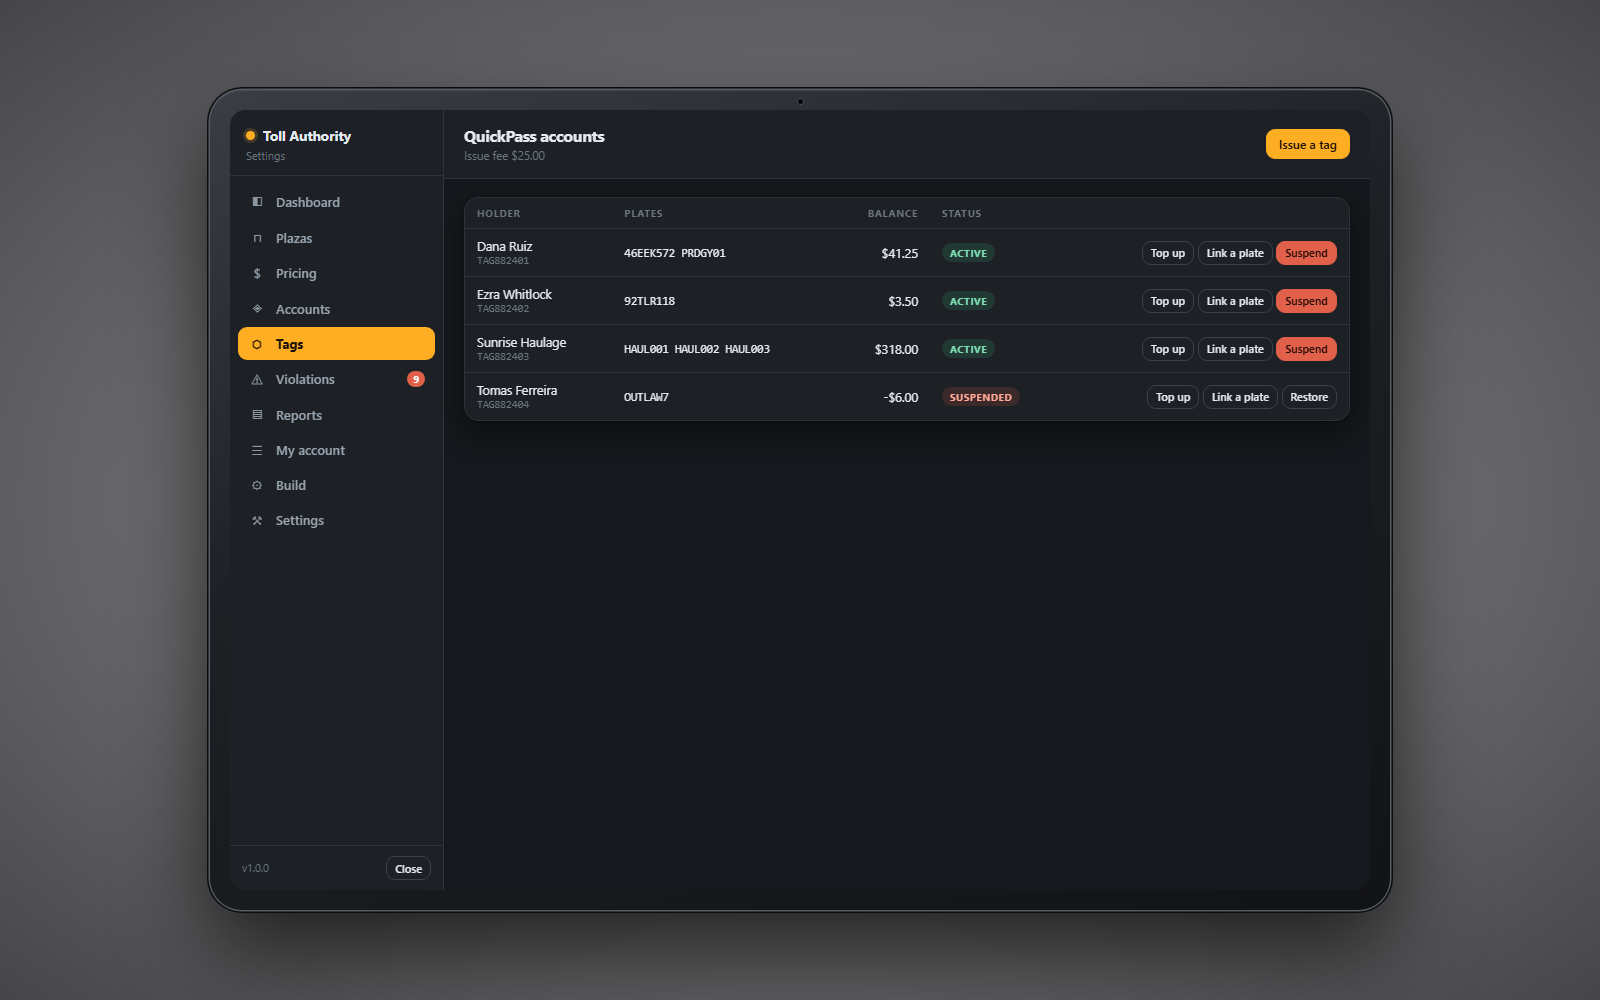
Task: Click the Plazas sidebar icon
Action: pos(257,238)
